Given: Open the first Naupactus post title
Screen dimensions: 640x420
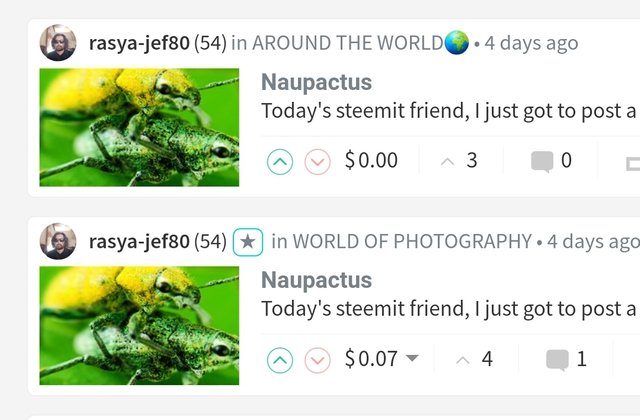Looking at the screenshot, I should coord(317,82).
